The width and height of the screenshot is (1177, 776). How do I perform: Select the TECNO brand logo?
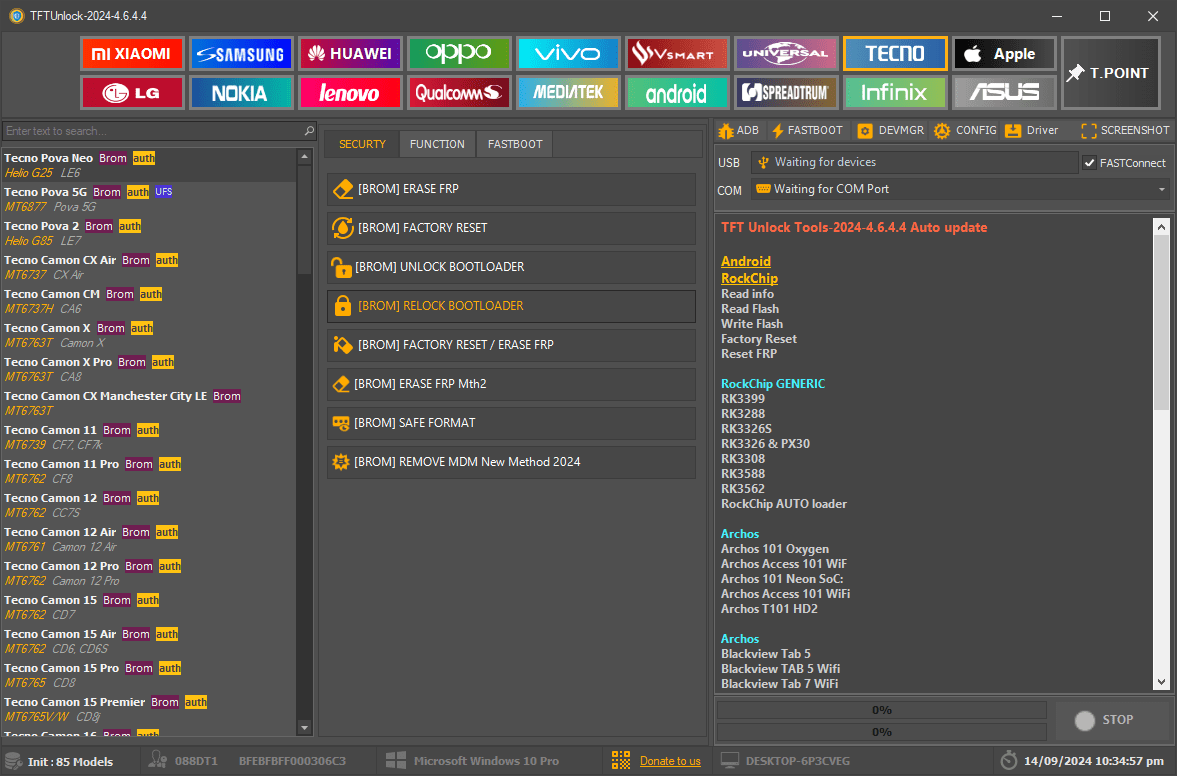click(894, 53)
